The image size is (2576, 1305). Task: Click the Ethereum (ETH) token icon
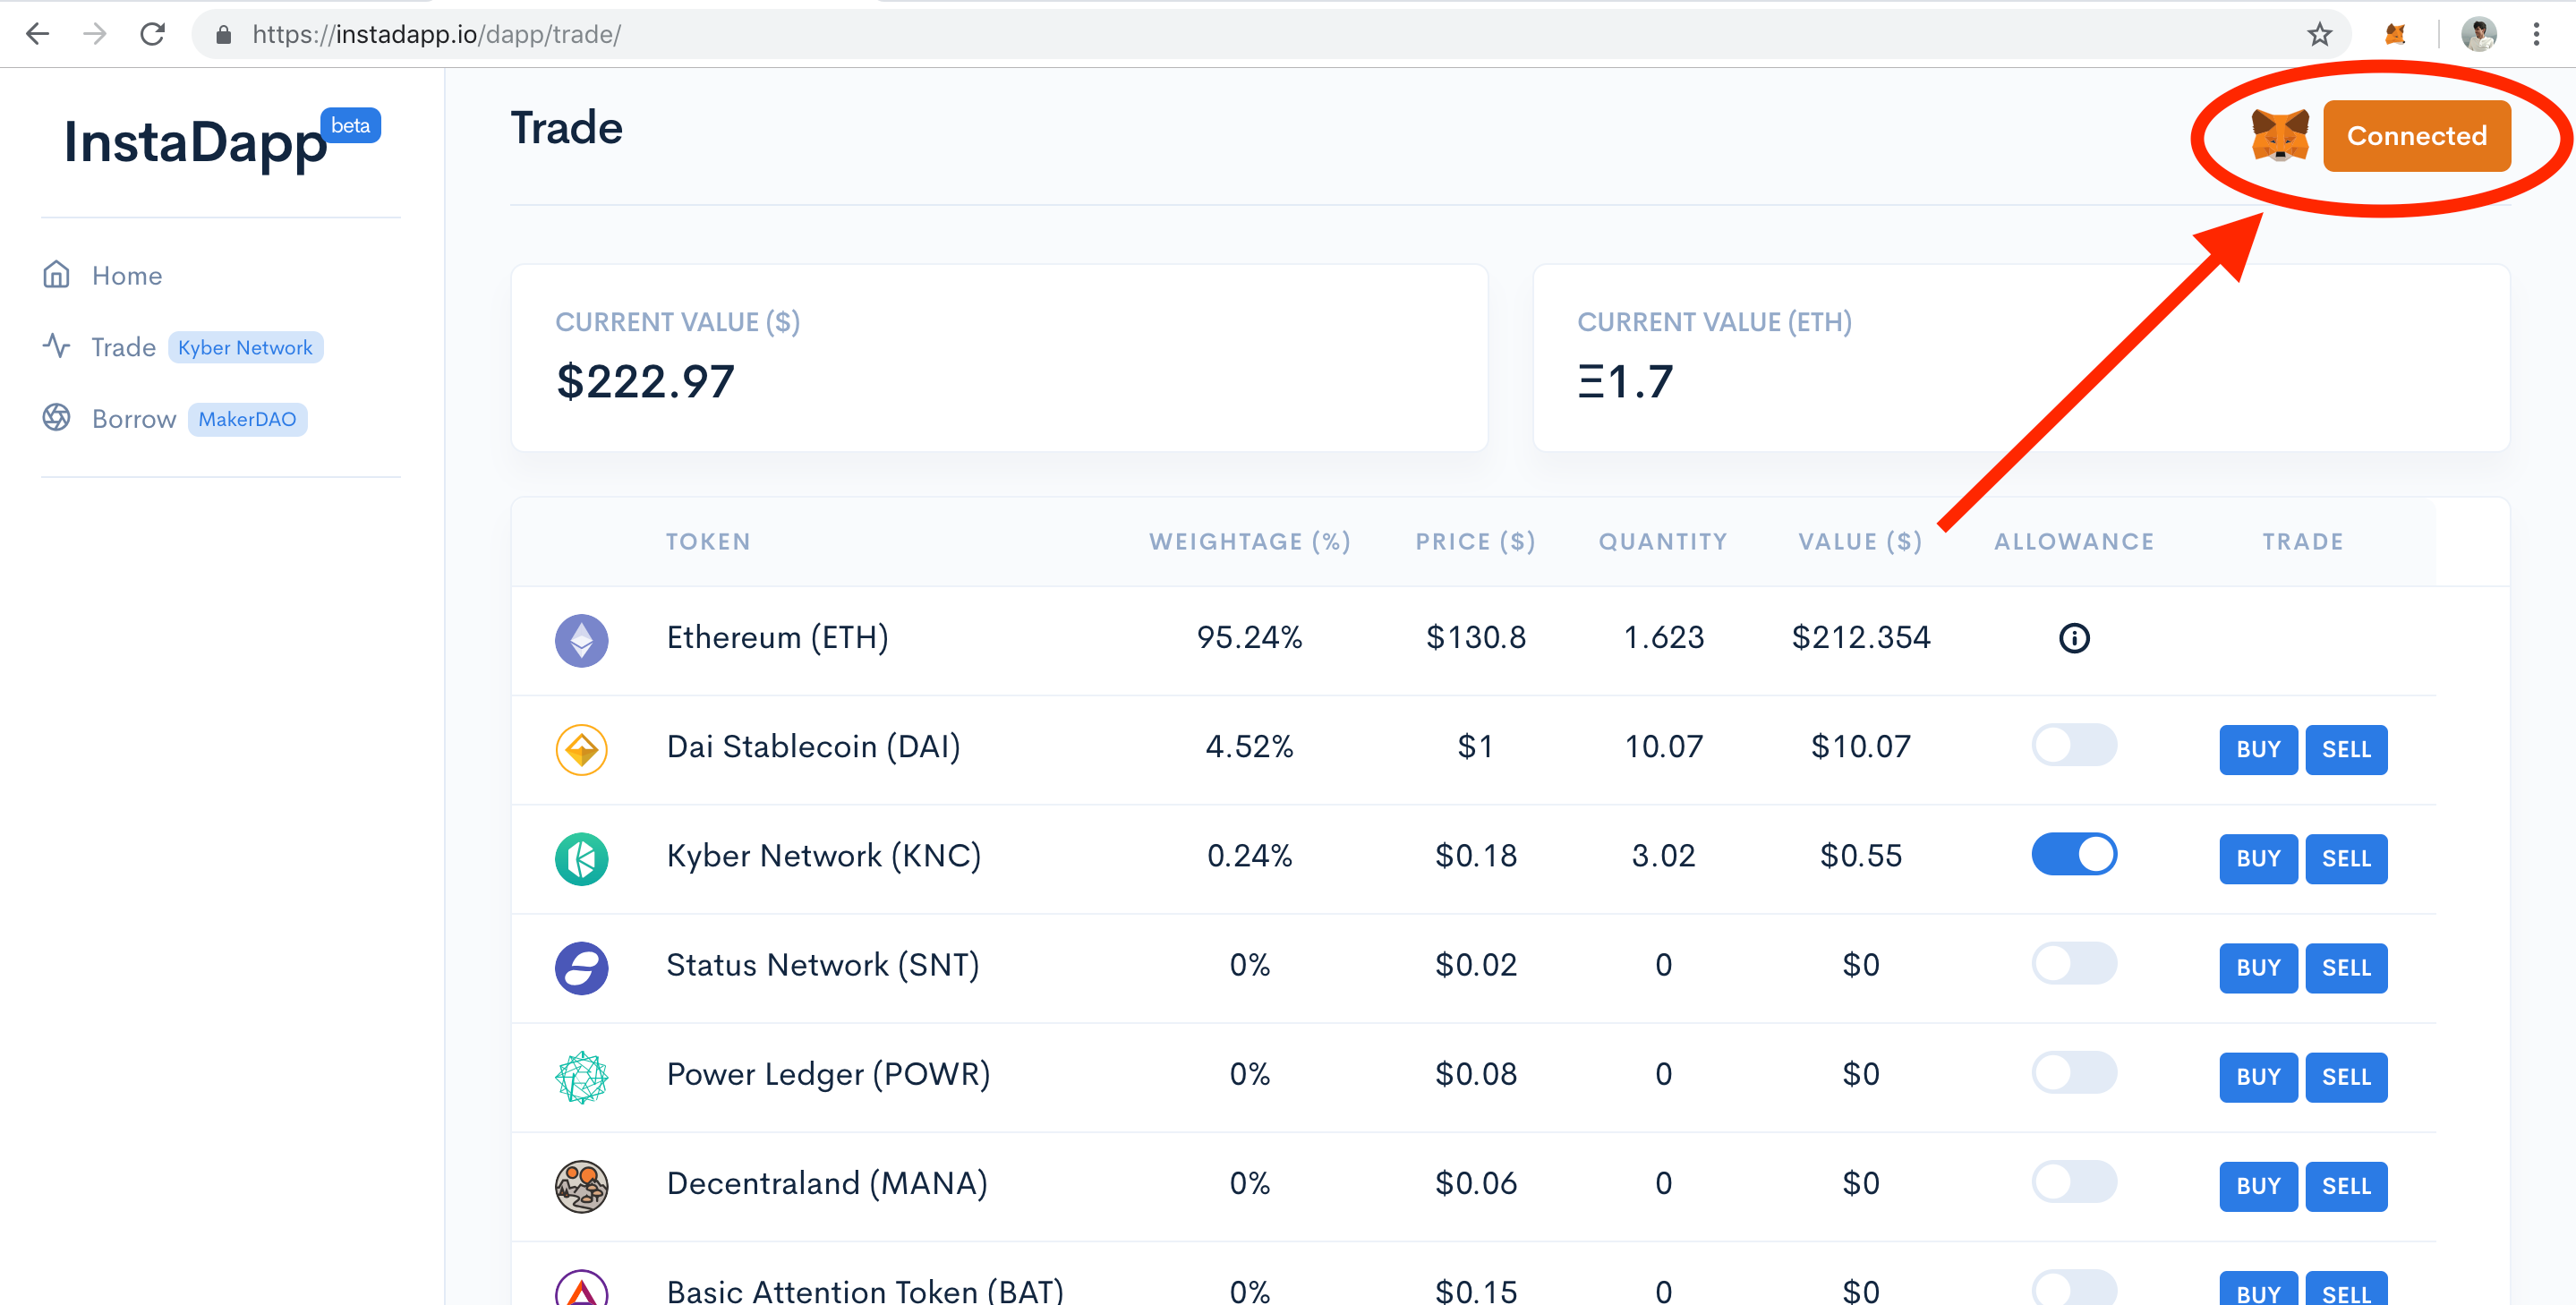click(x=583, y=637)
